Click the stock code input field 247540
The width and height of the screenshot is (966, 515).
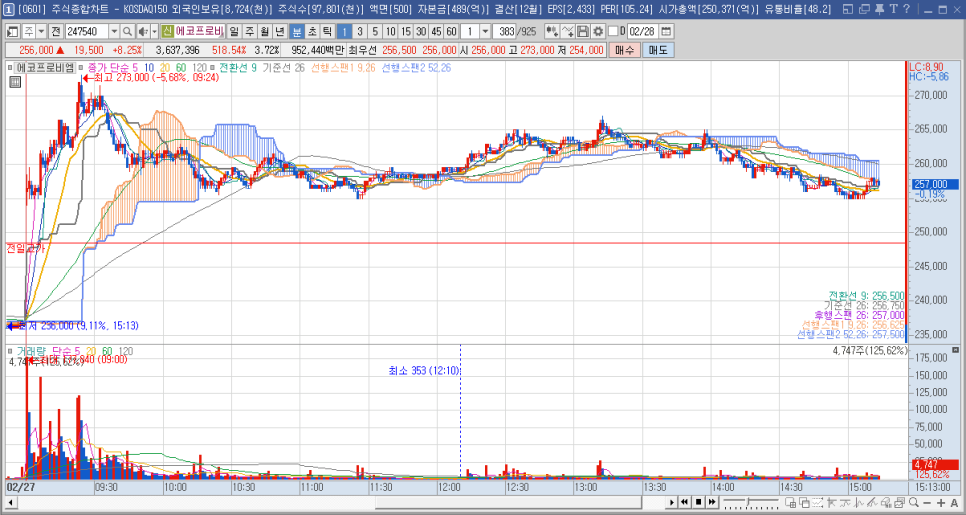click(86, 31)
